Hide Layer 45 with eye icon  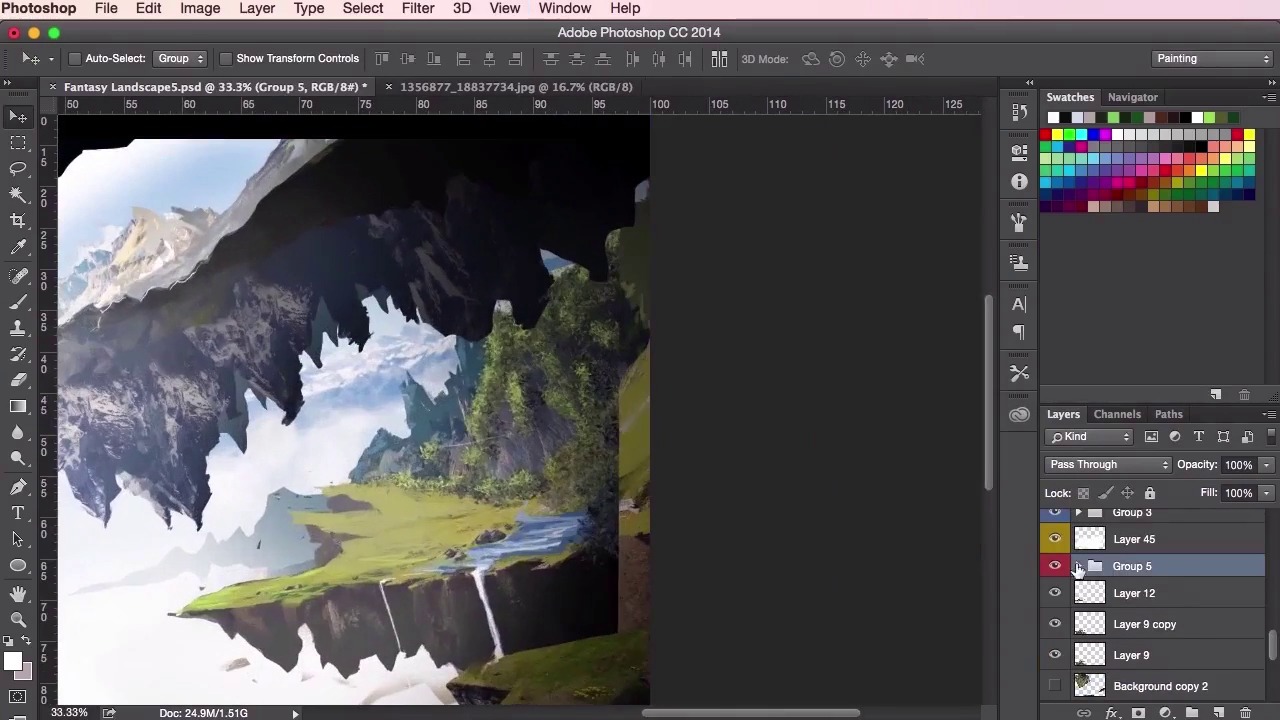[x=1055, y=539]
